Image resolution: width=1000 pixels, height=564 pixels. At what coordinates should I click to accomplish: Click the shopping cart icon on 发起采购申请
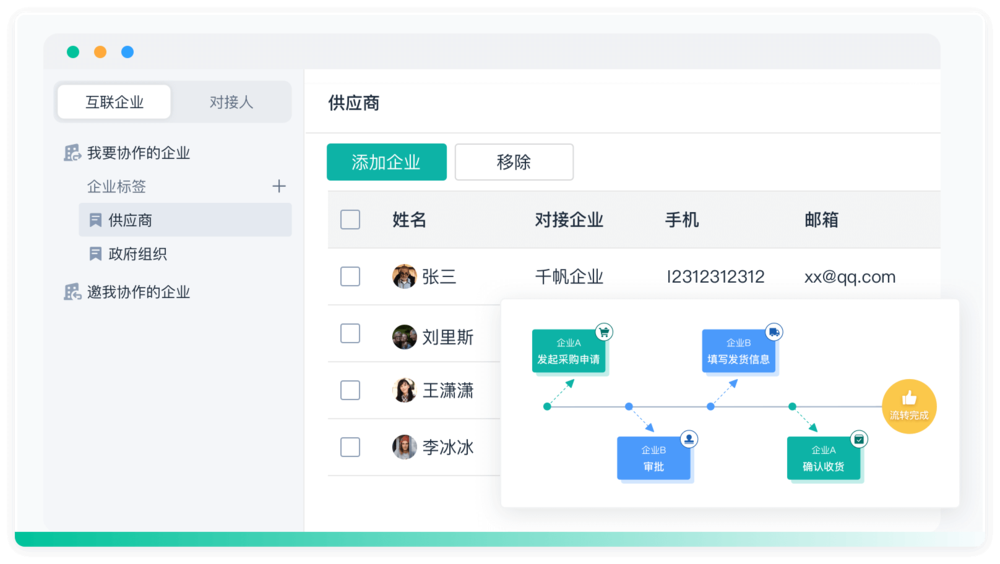[603, 331]
